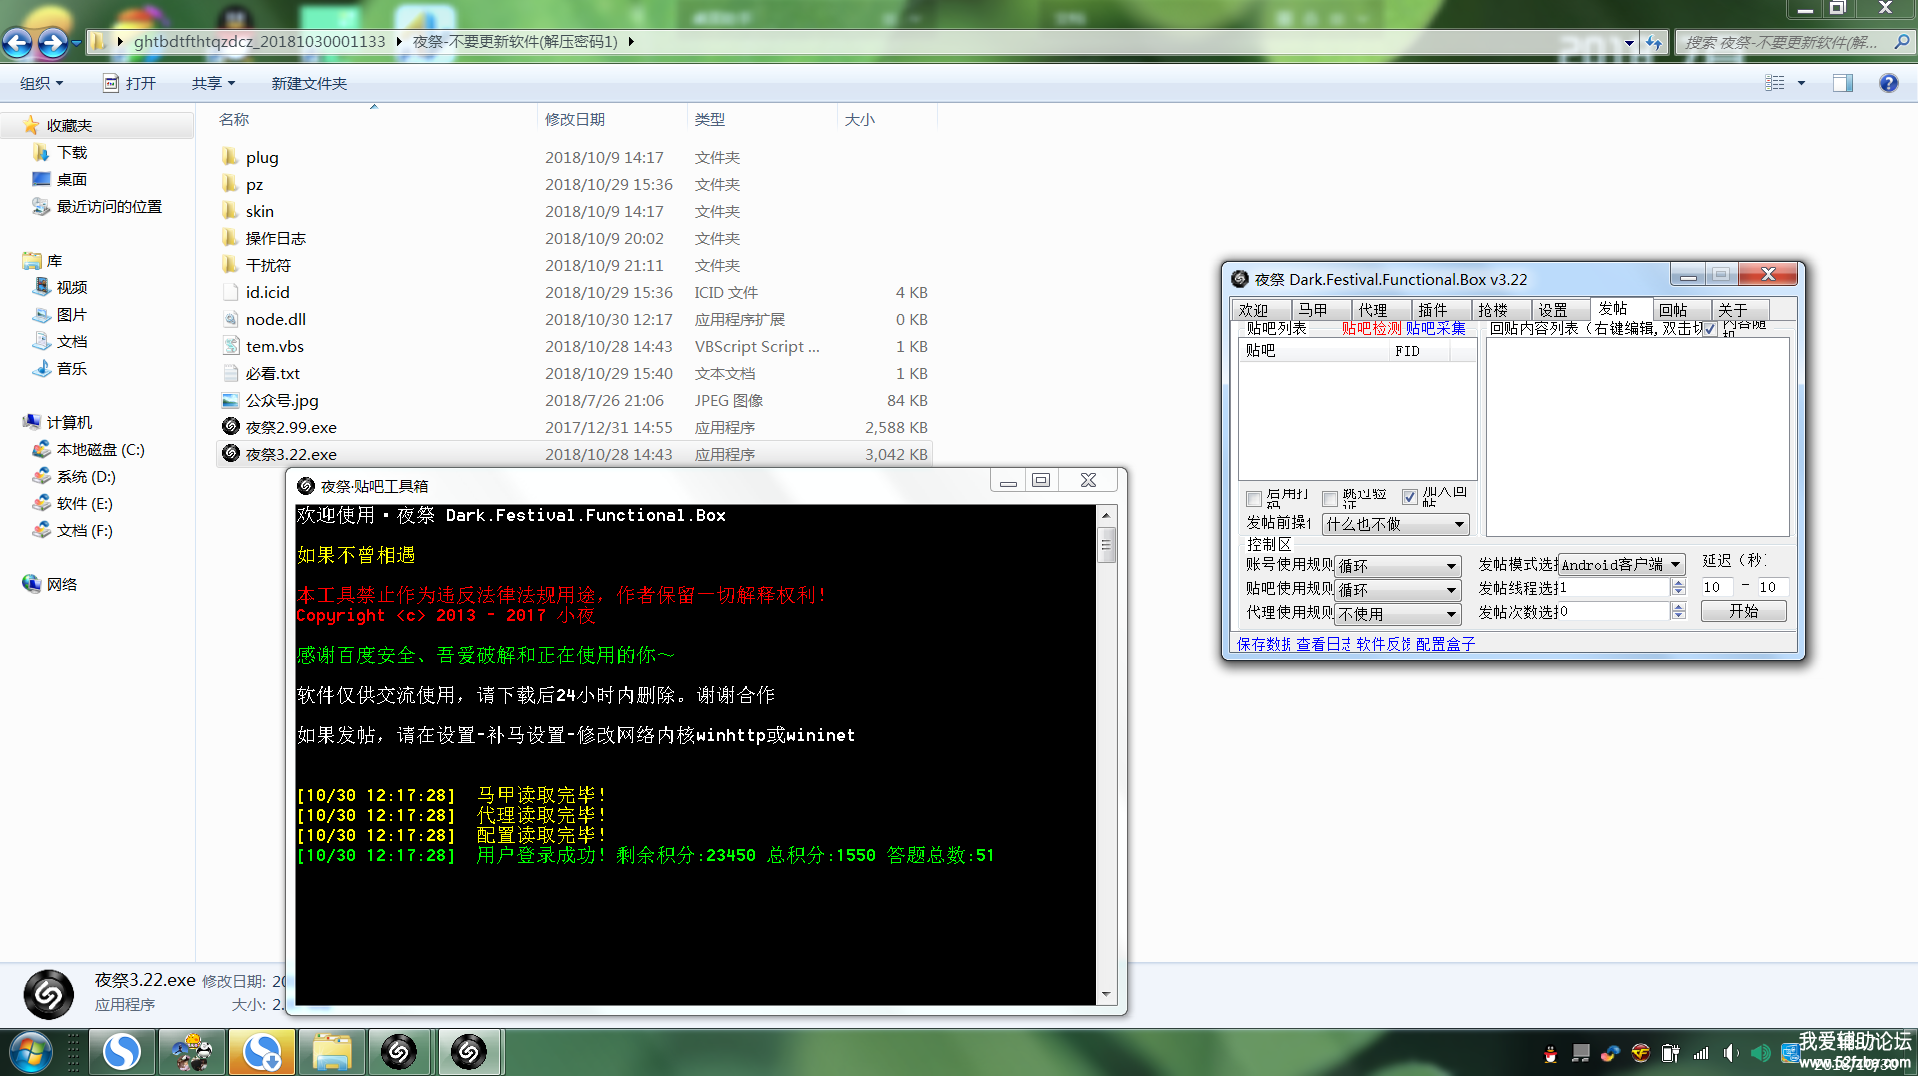
Task: Click the QQ penguin tray icon
Action: 1550,1053
